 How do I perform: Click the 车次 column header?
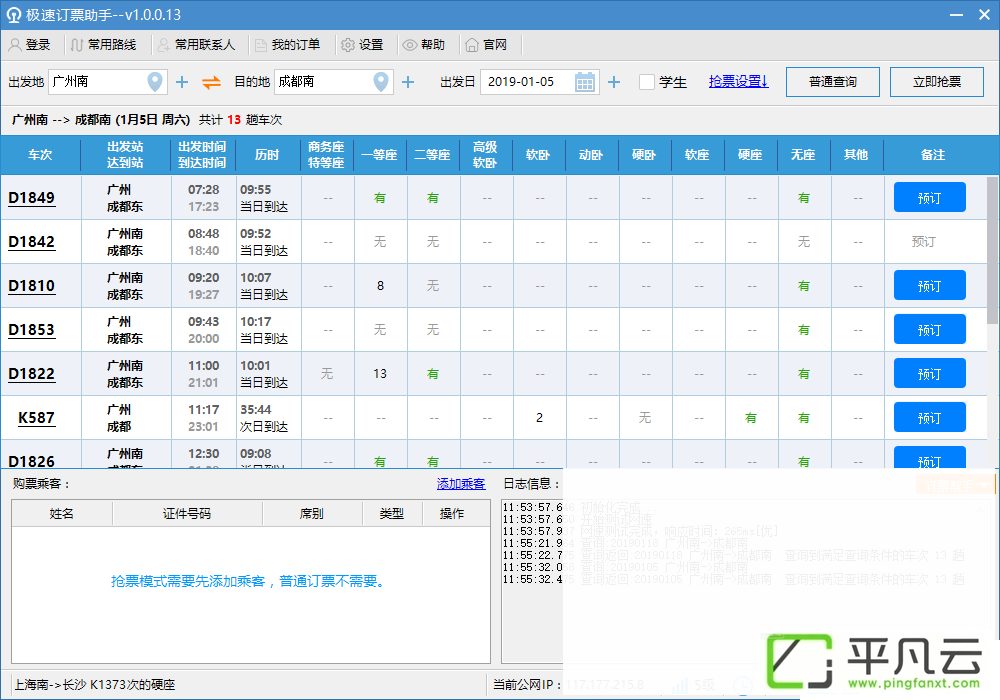pyautogui.click(x=40, y=154)
